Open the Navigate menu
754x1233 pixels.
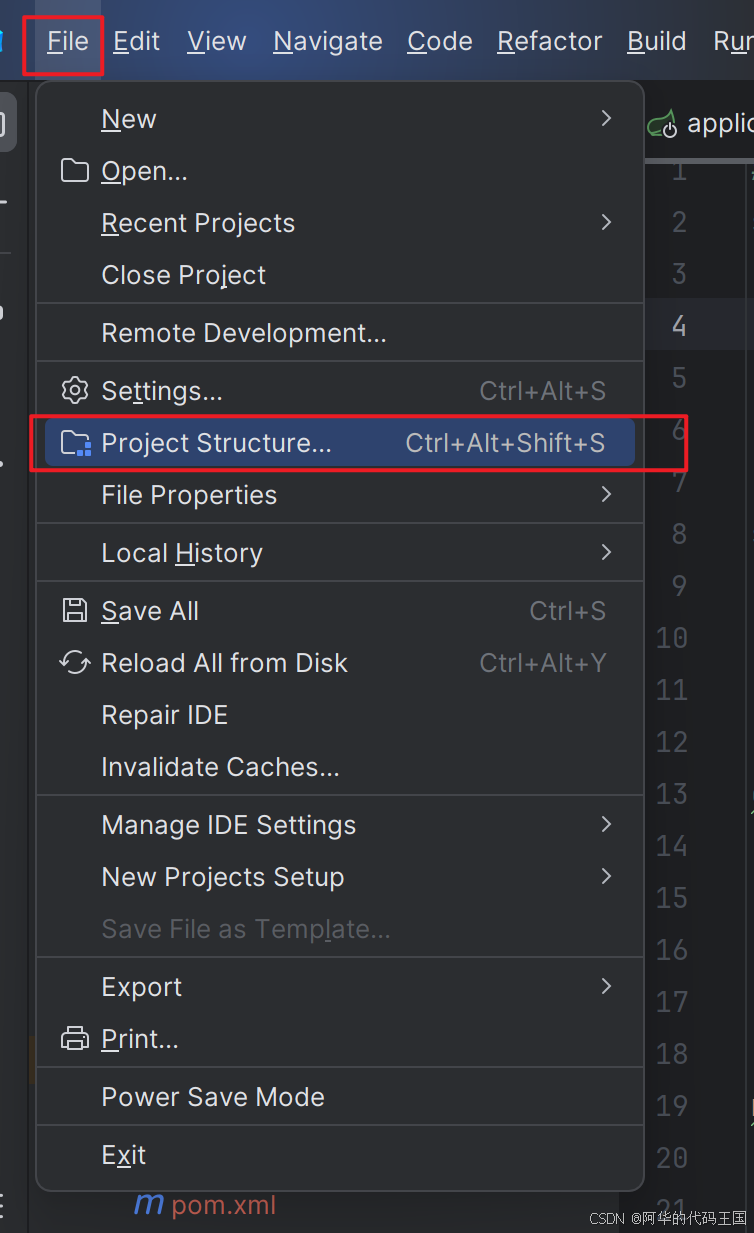(328, 41)
